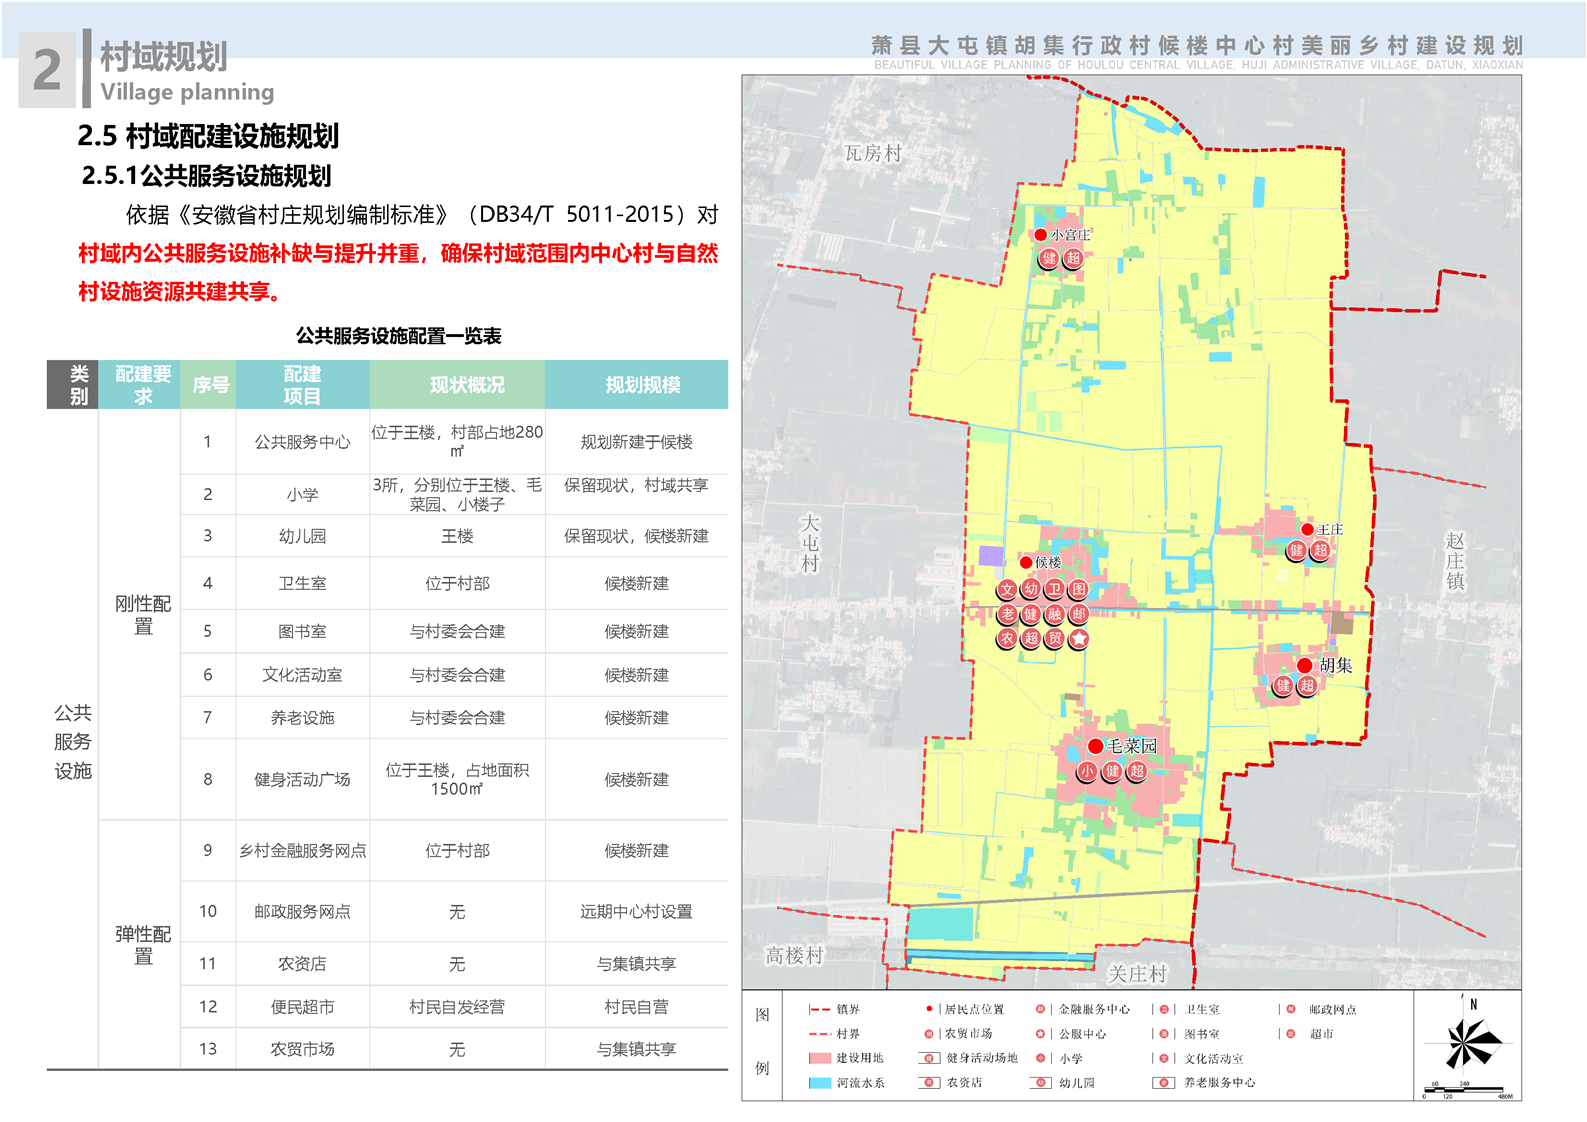Select the 老 elderly care icon on map

click(x=1007, y=614)
